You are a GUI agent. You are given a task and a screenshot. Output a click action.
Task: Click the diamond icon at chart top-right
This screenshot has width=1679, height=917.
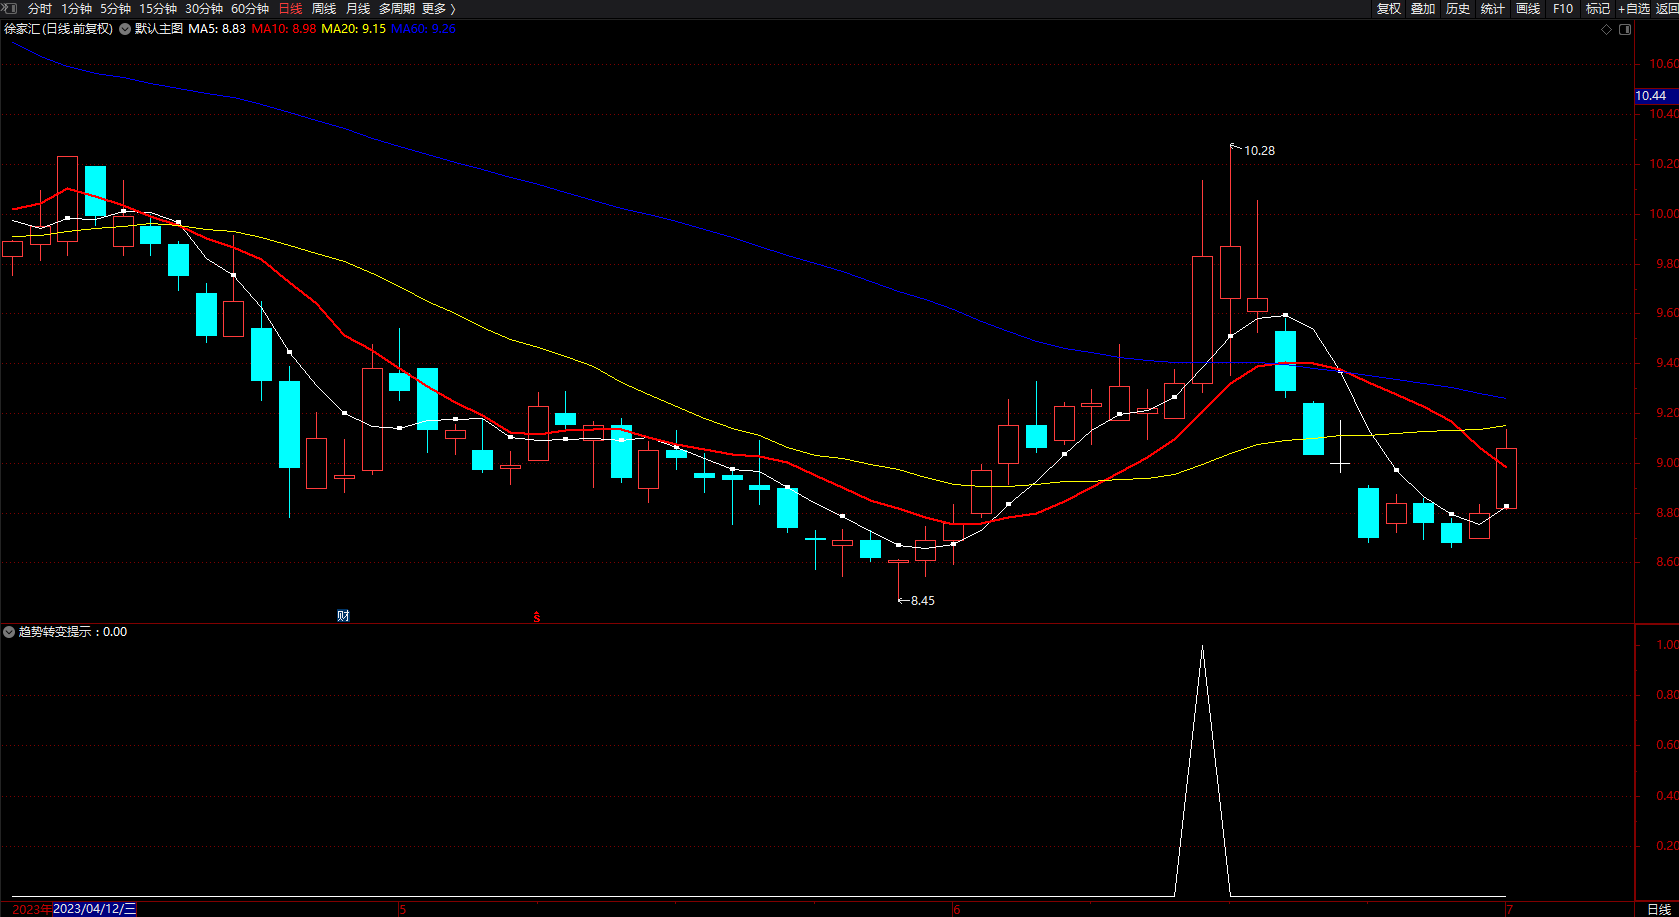tap(1607, 29)
